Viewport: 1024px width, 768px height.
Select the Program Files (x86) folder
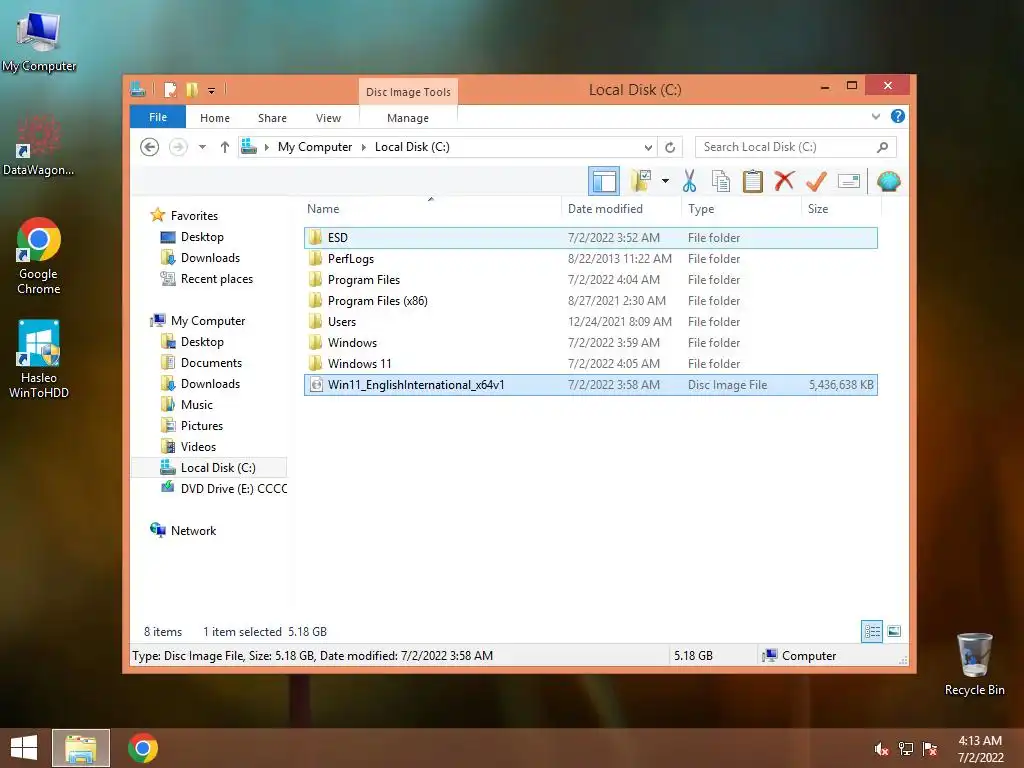[x=590, y=300]
